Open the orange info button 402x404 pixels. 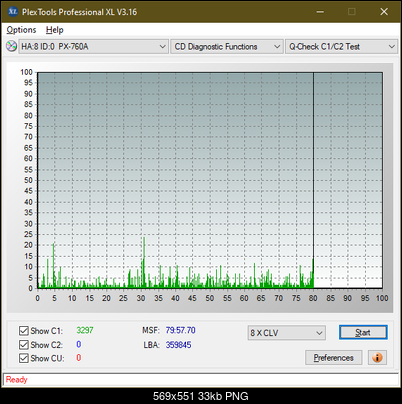(x=377, y=358)
